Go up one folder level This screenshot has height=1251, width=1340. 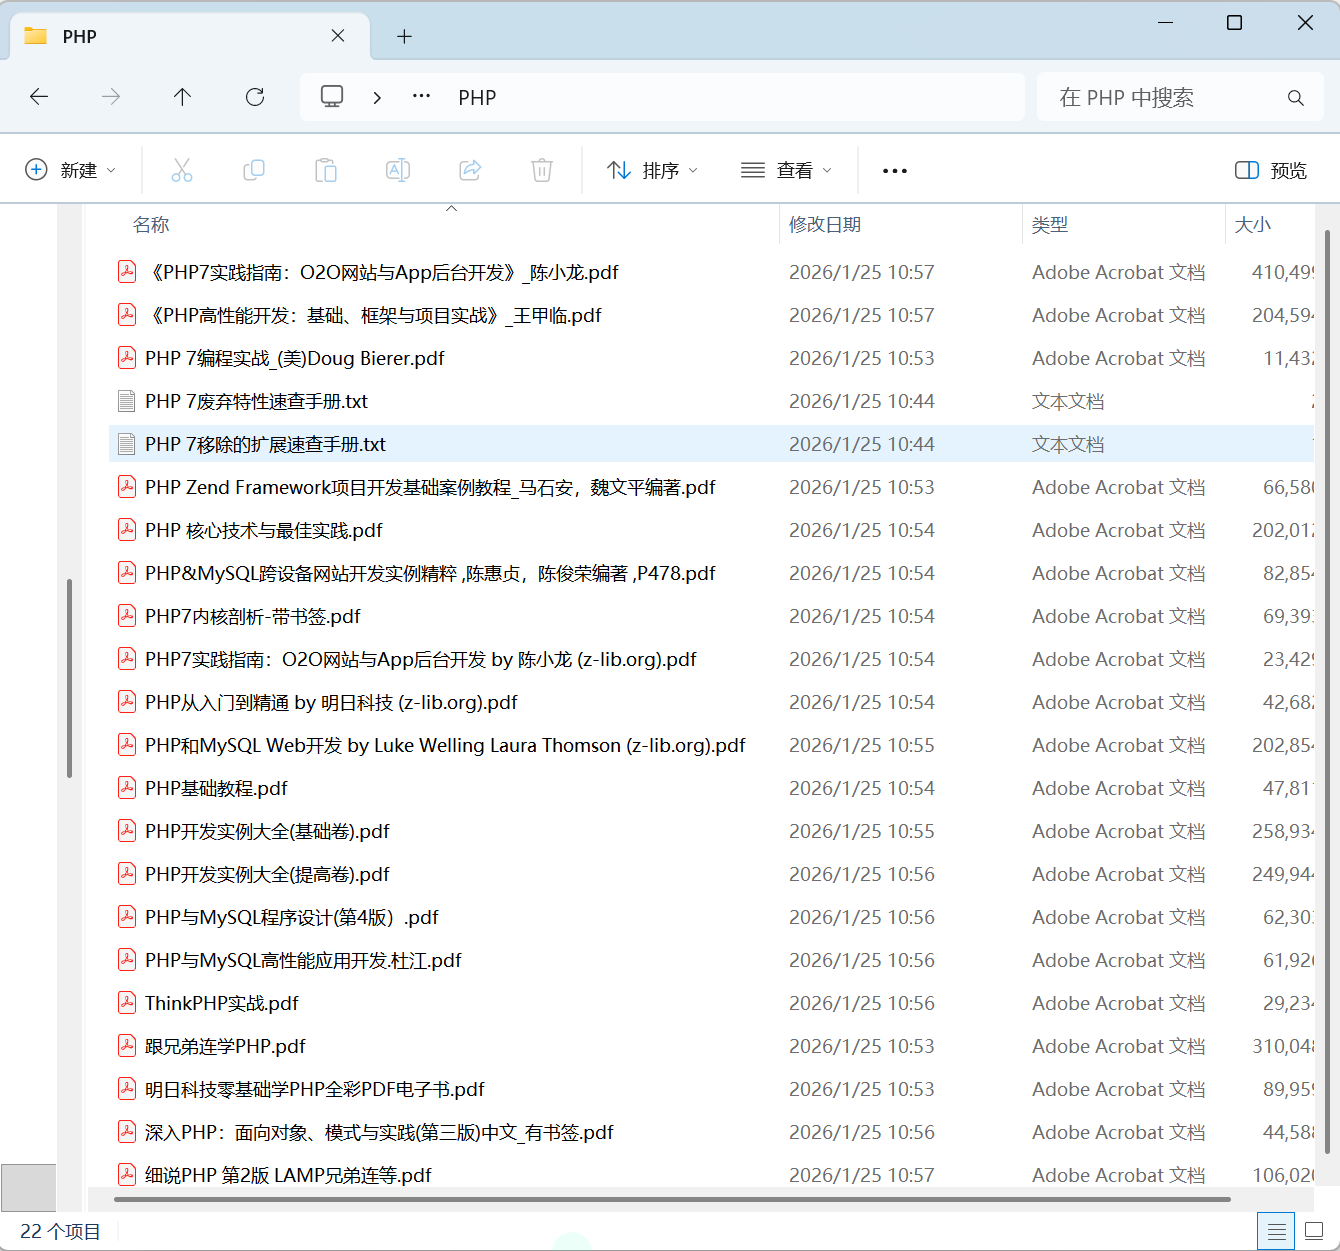coord(182,96)
